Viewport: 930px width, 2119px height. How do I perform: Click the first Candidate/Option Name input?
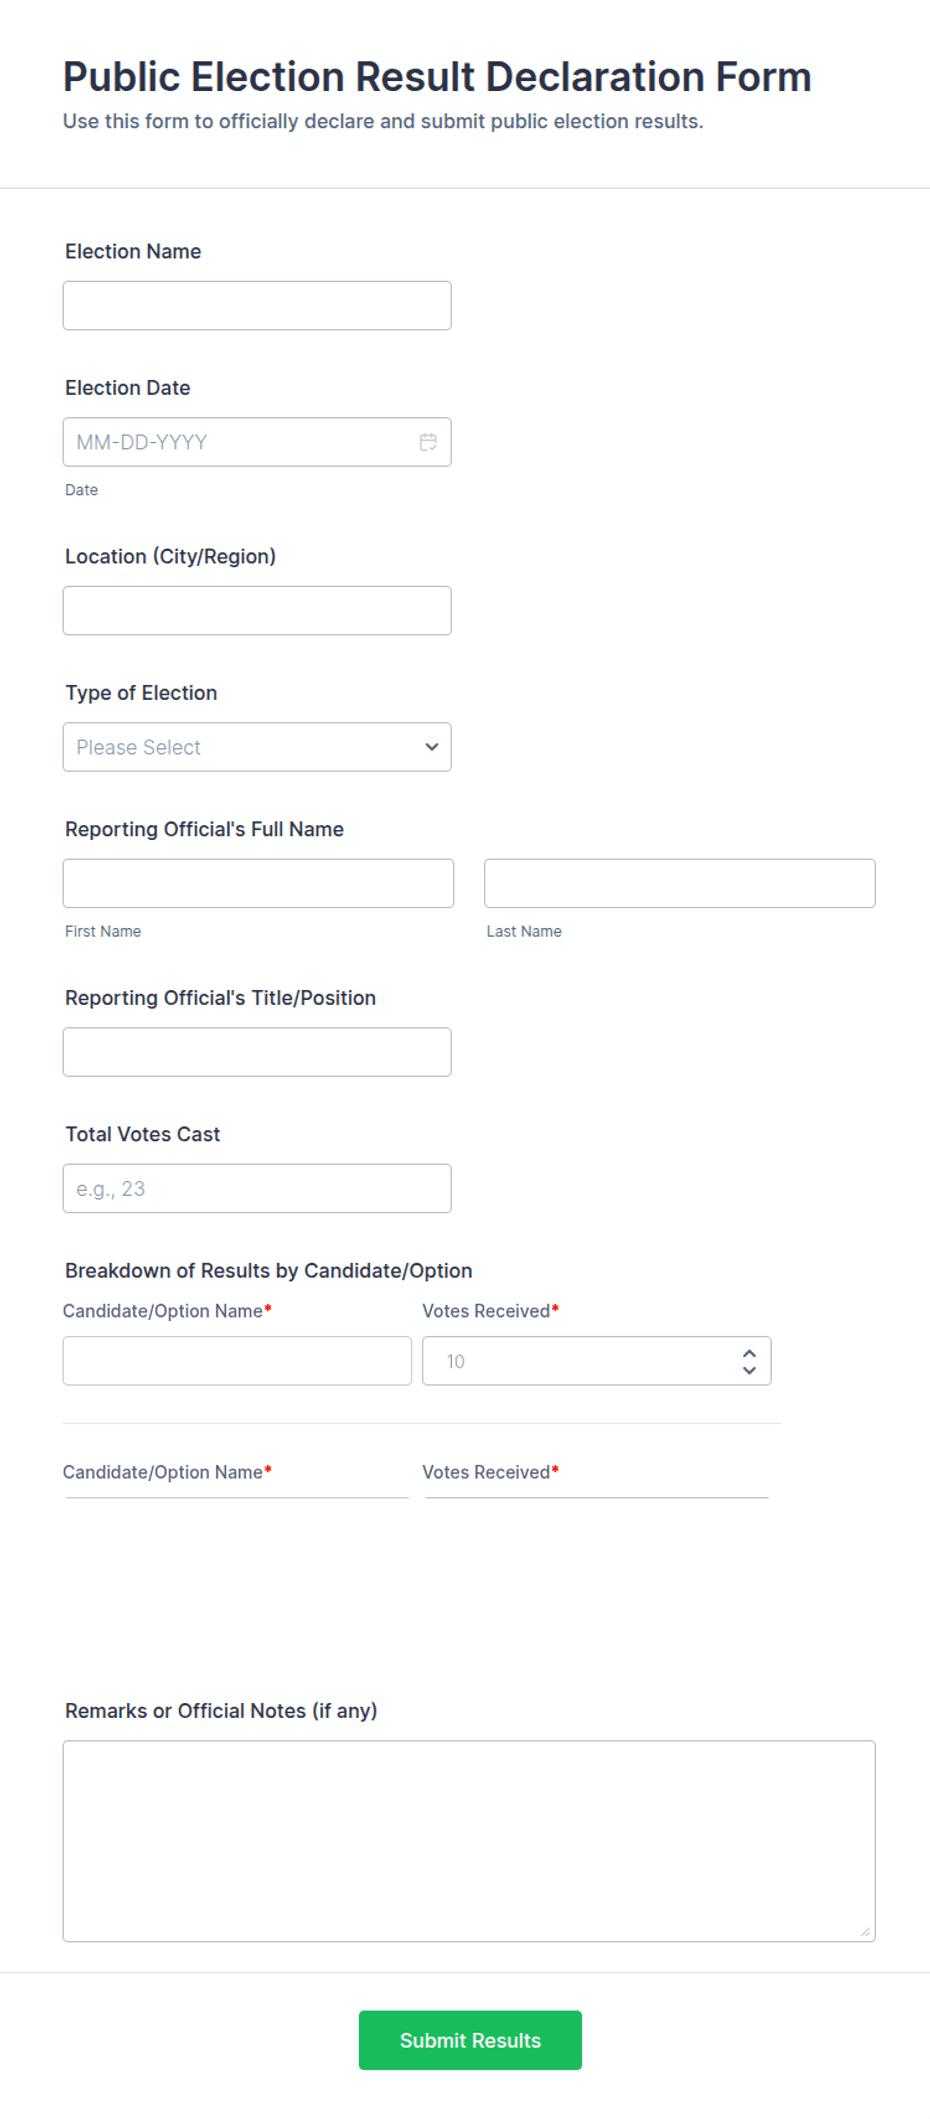click(x=237, y=1361)
